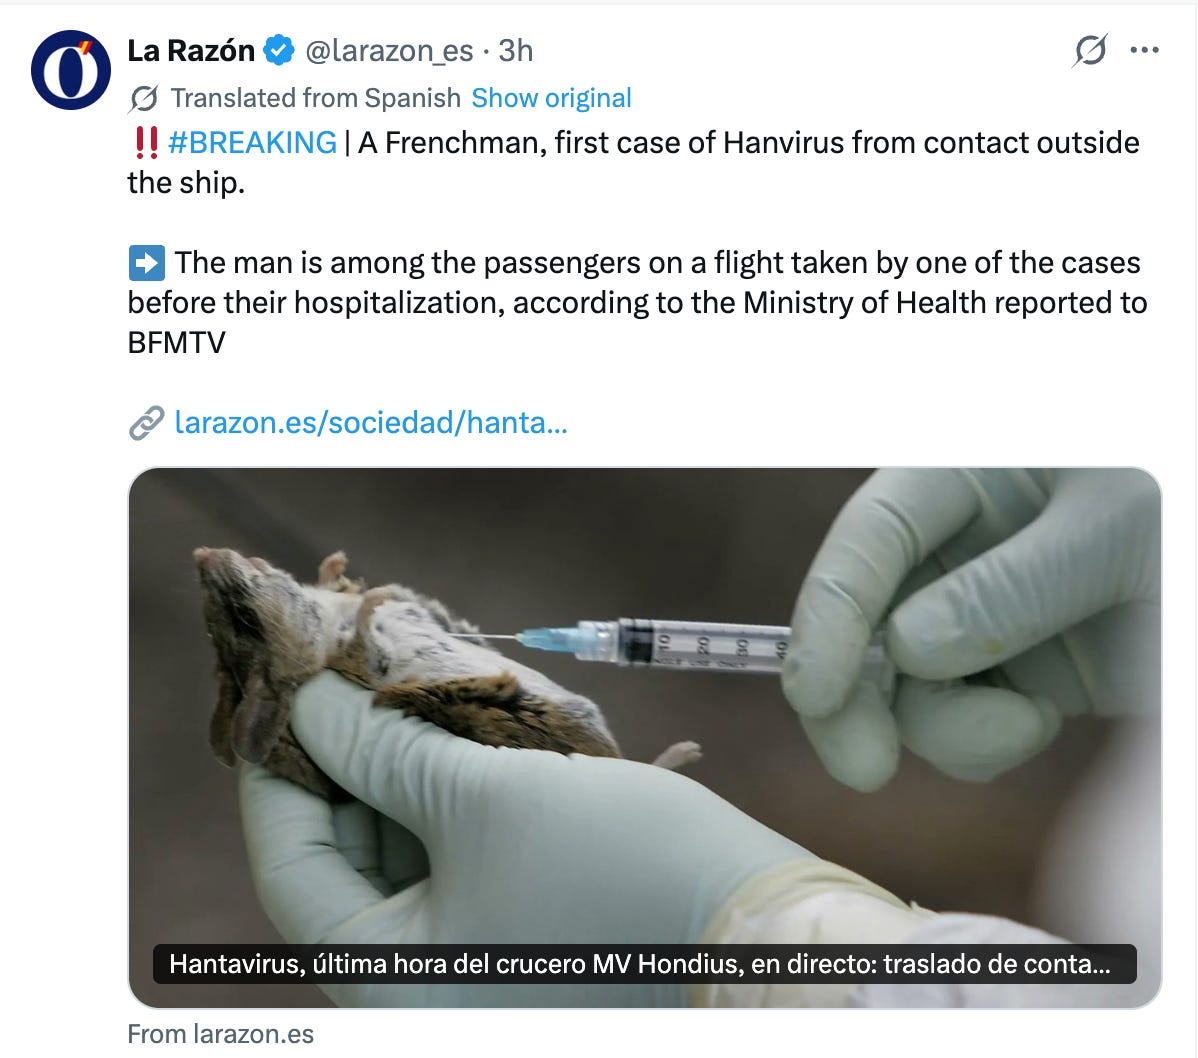Click the Grok translation icon beside Translated
The image size is (1198, 1058).
[x=144, y=99]
